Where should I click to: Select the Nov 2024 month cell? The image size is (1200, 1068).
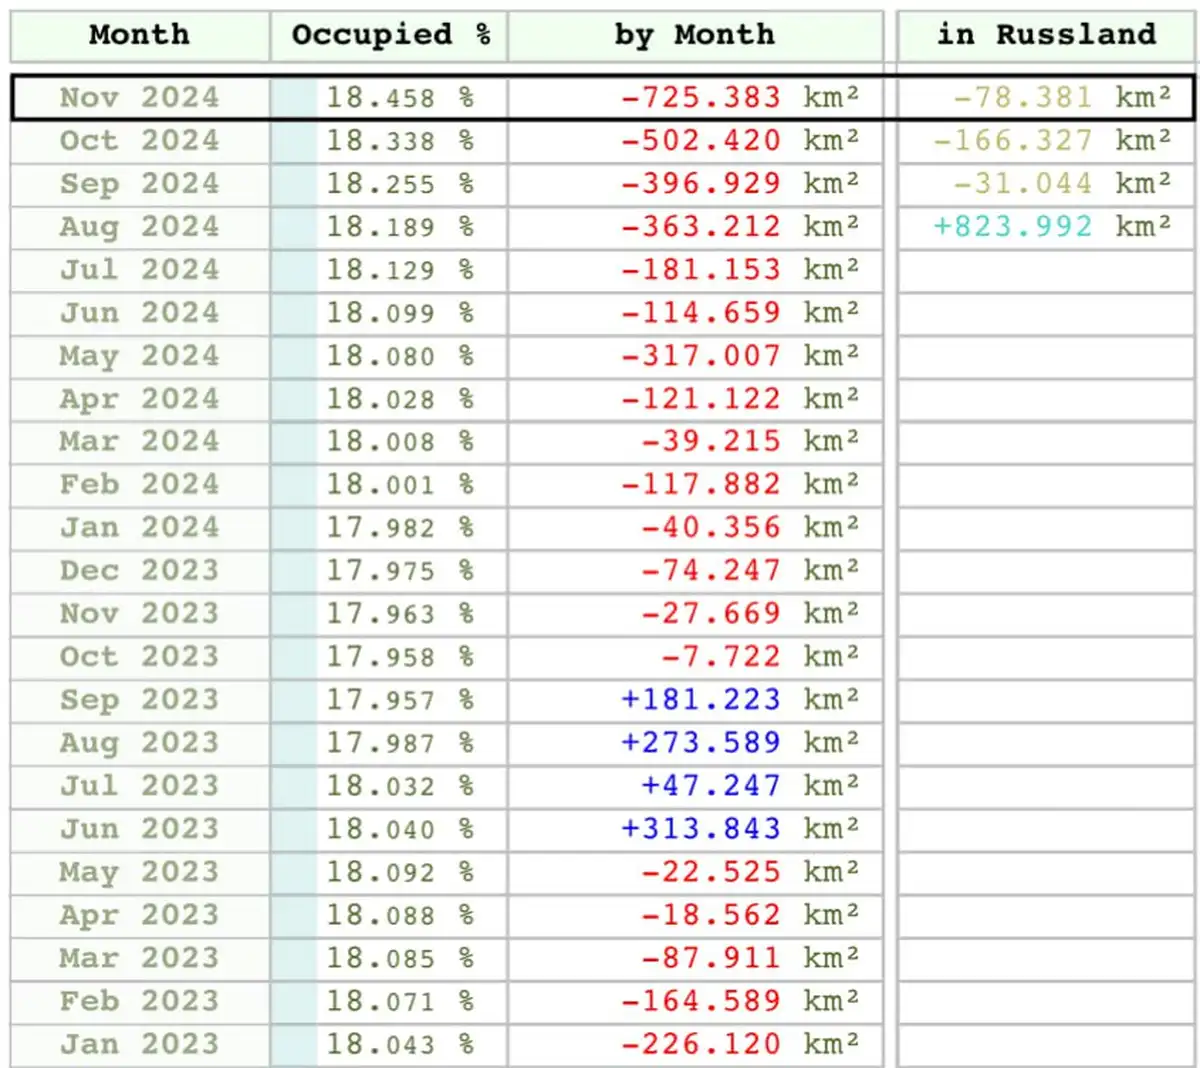coord(139,98)
